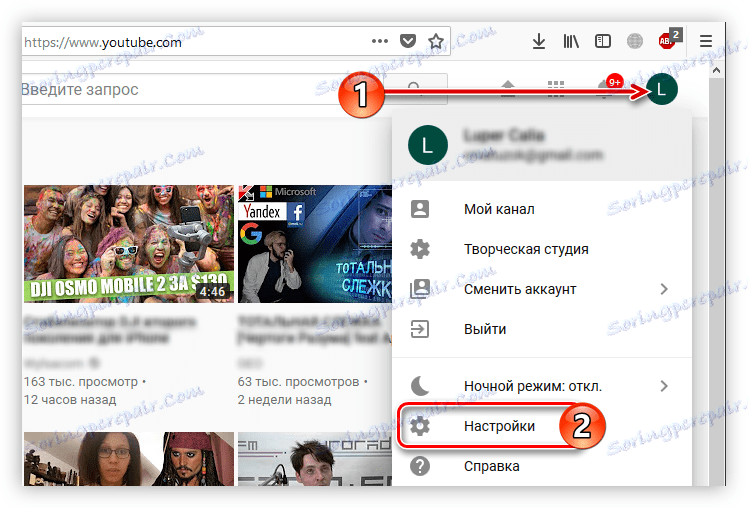748x508 pixels.
Task: Click '63 тыс. просмотров' view count text
Action: point(299,382)
